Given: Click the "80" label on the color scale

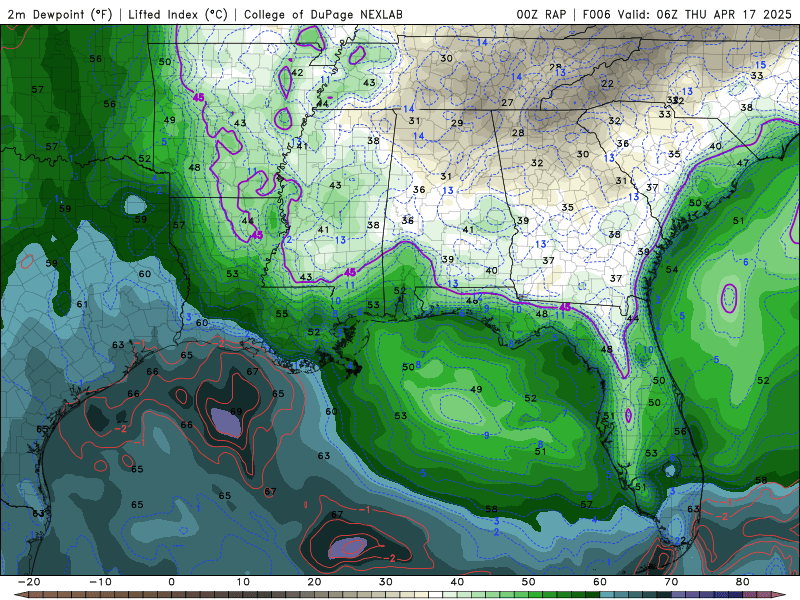Looking at the screenshot, I should point(743,582).
